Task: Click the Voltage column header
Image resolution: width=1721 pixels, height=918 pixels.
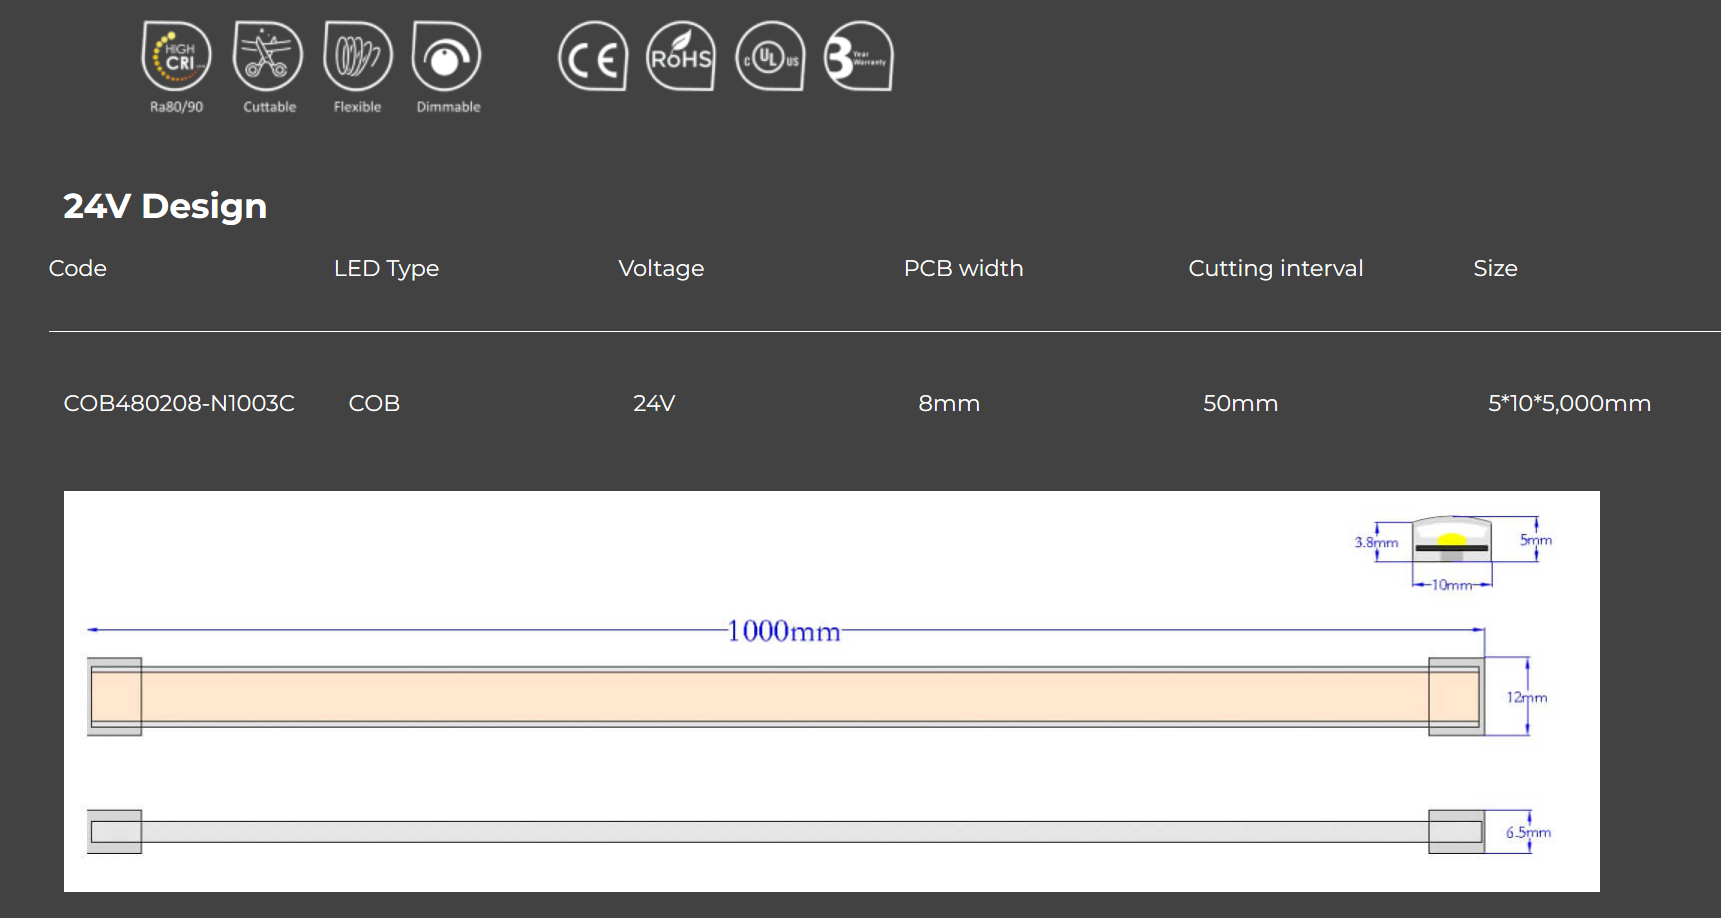Action: pyautogui.click(x=661, y=269)
